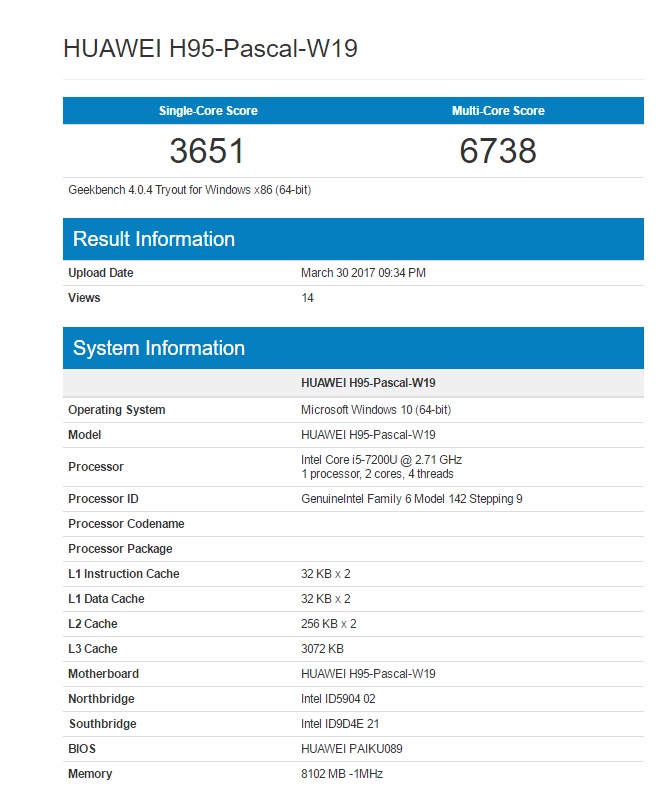Click the L3 Cache value 3072 KB

click(x=325, y=649)
